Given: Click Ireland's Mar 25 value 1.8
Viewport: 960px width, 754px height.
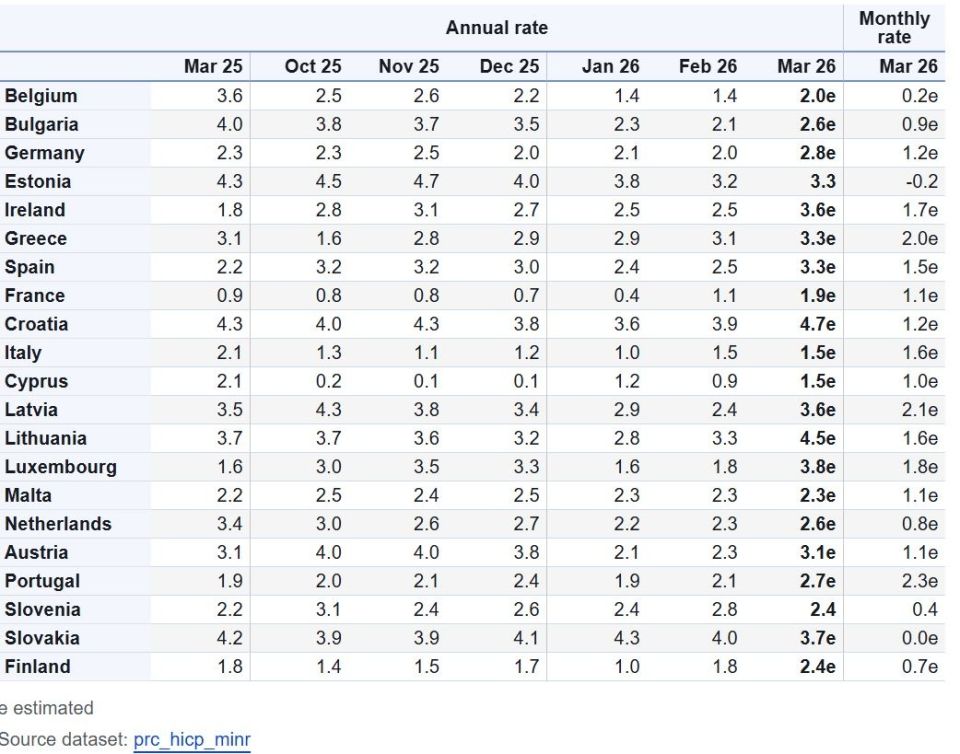Looking at the screenshot, I should pos(230,211).
